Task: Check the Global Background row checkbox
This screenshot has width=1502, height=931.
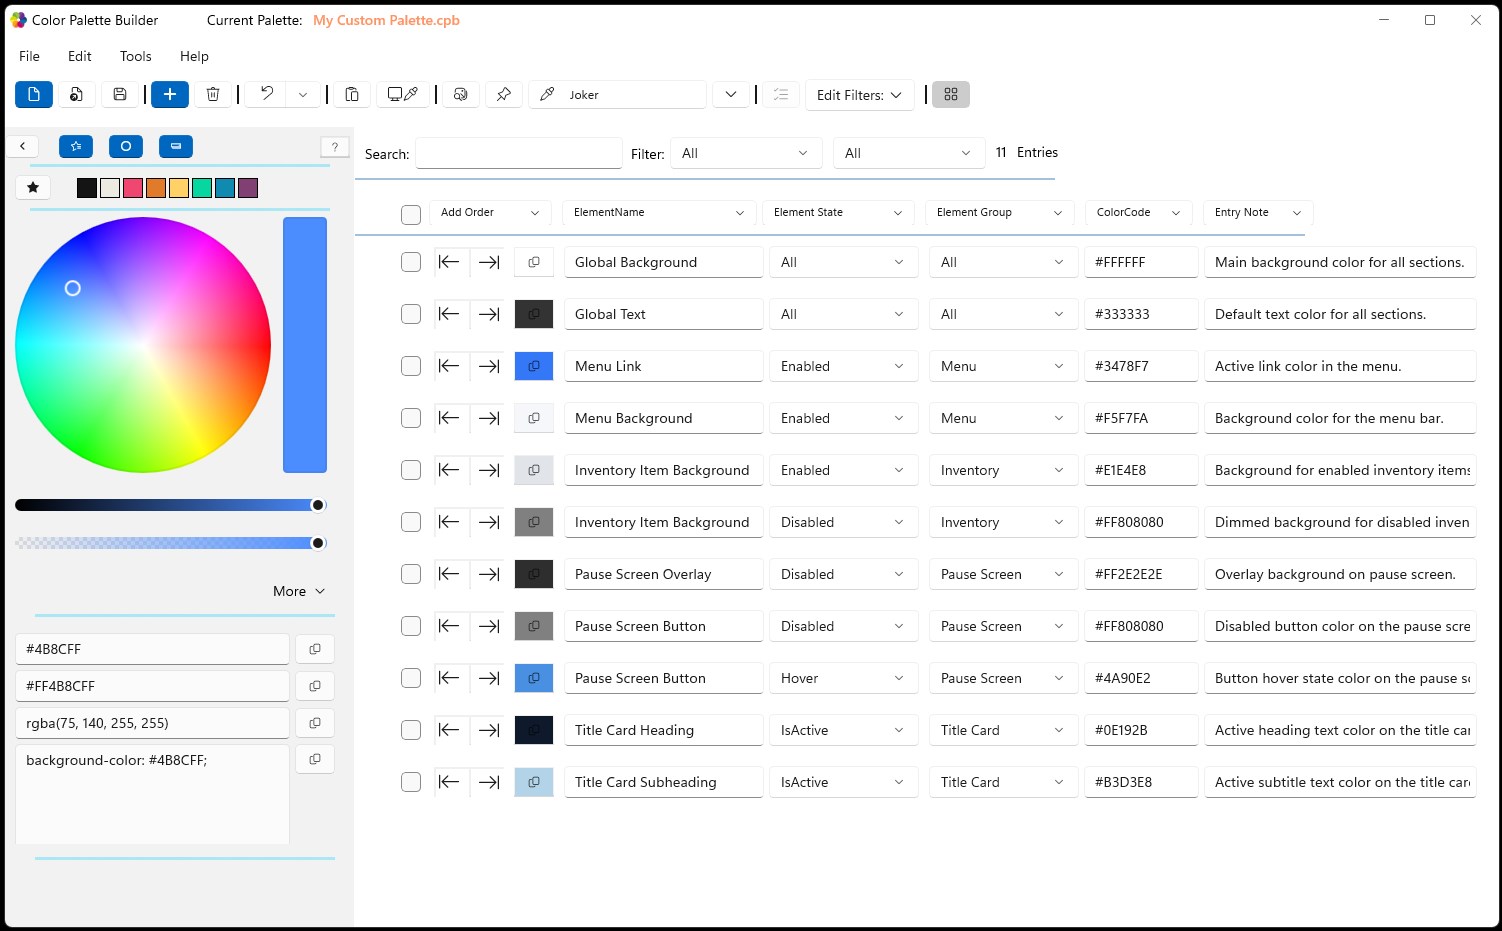Action: pyautogui.click(x=411, y=262)
